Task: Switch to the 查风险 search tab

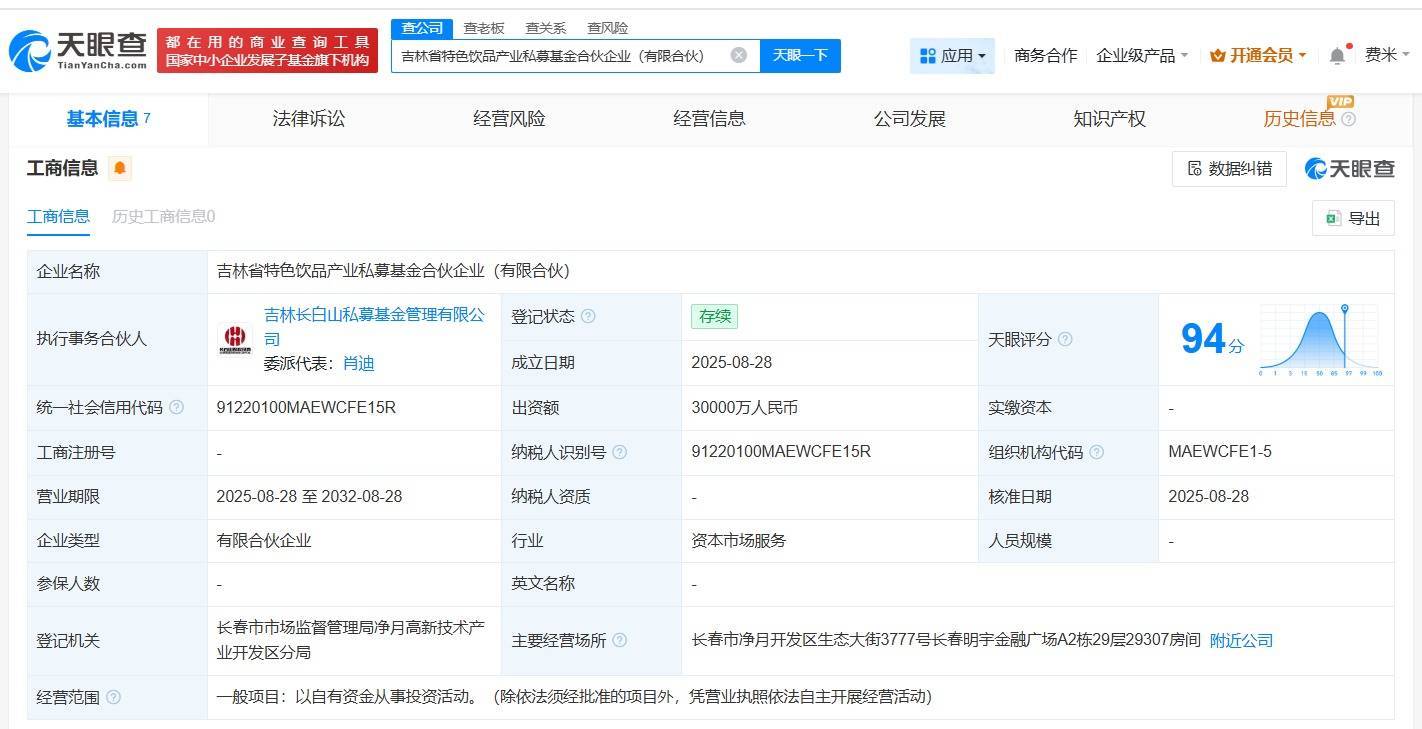Action: (x=608, y=28)
